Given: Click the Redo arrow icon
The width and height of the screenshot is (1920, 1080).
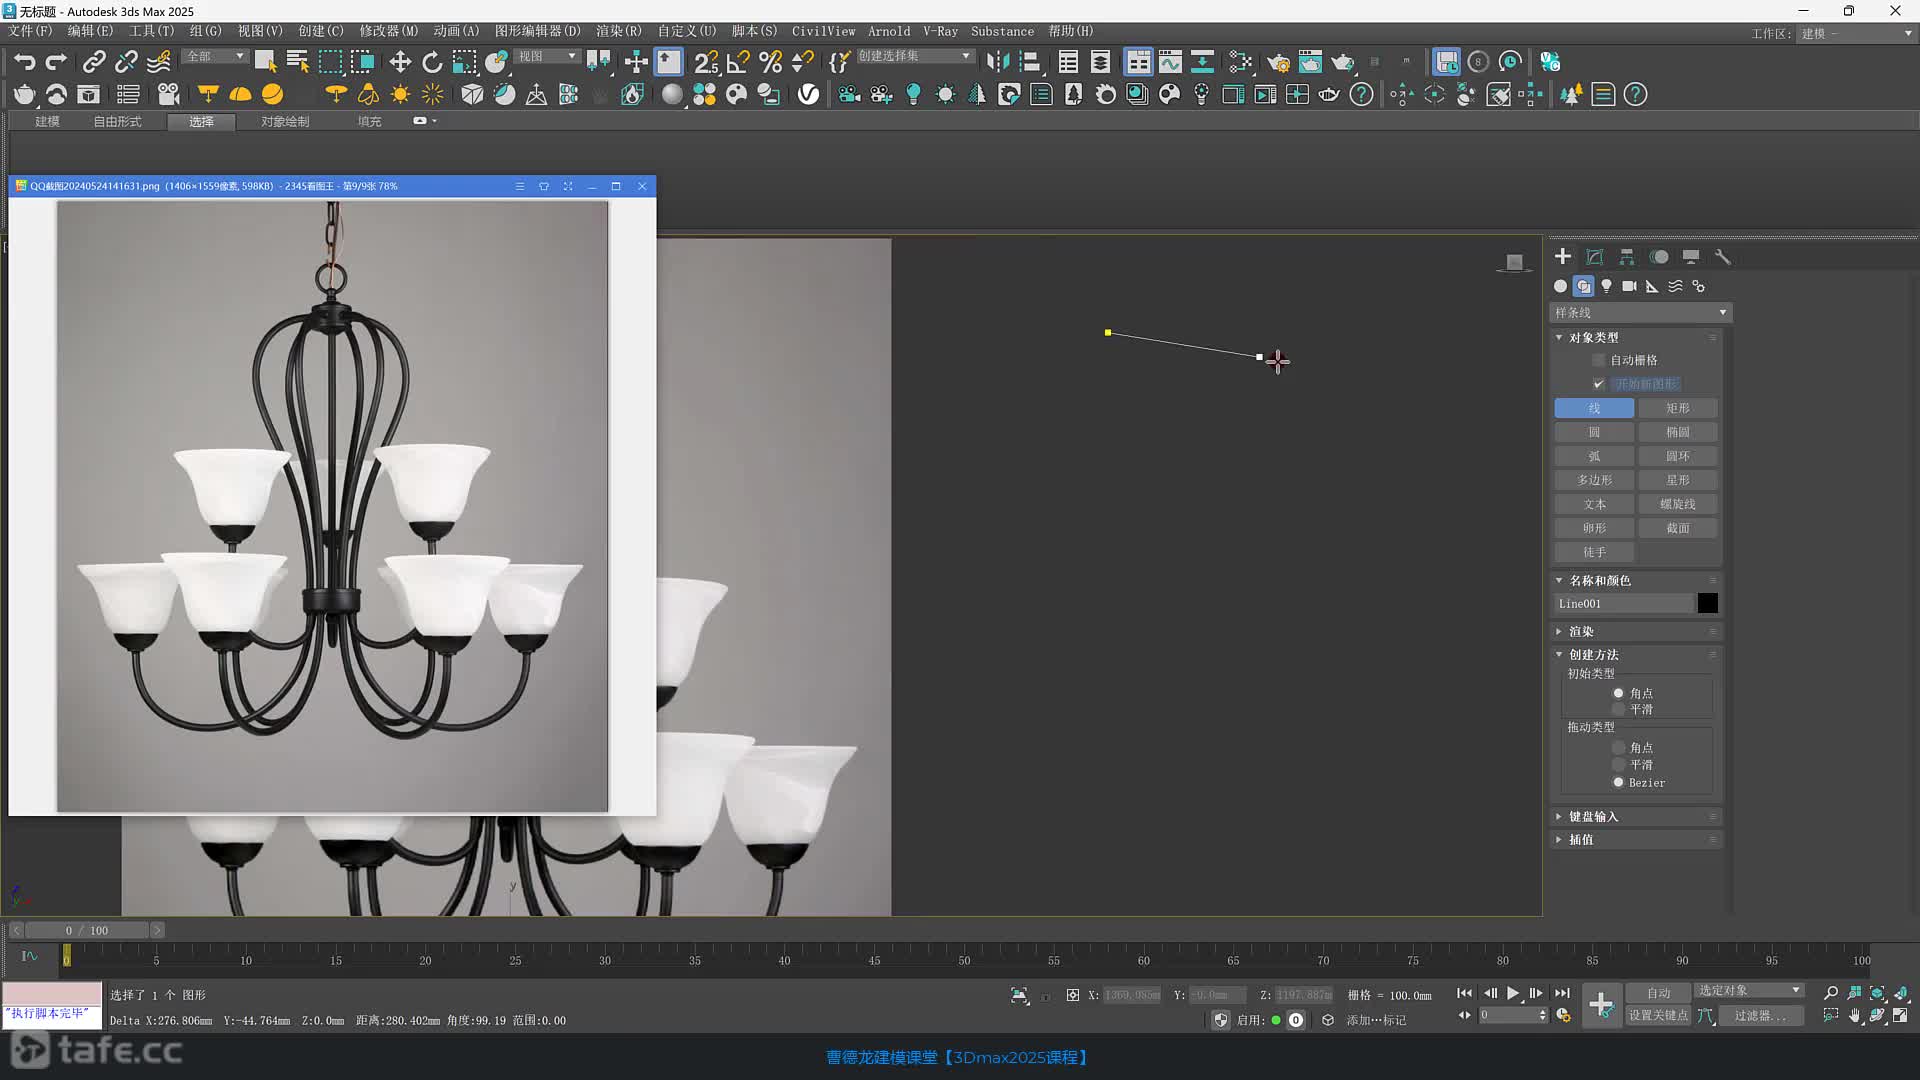Looking at the screenshot, I should 57,62.
